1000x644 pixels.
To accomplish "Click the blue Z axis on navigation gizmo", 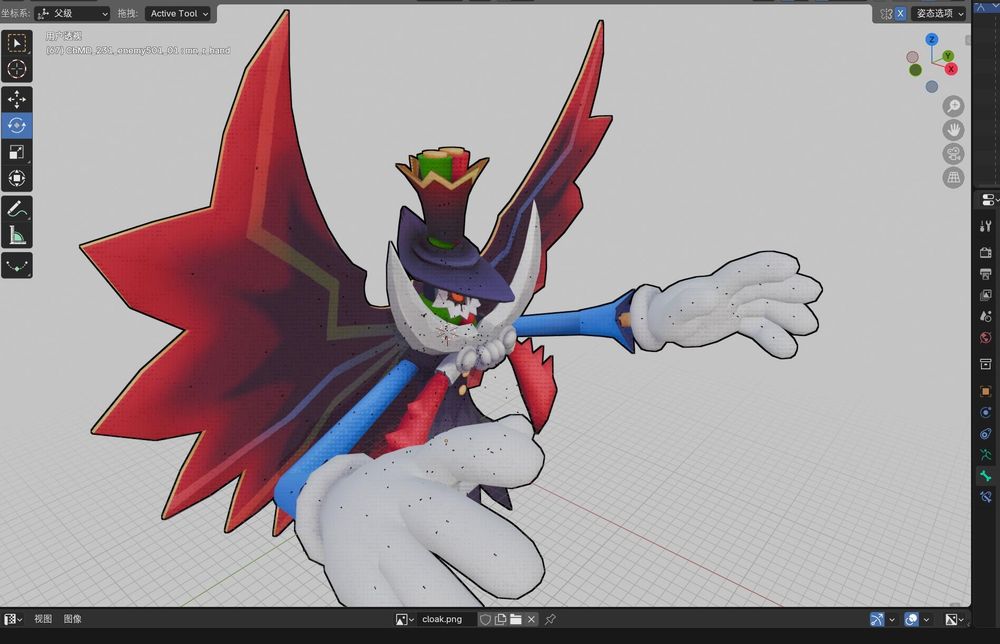I will coord(932,40).
